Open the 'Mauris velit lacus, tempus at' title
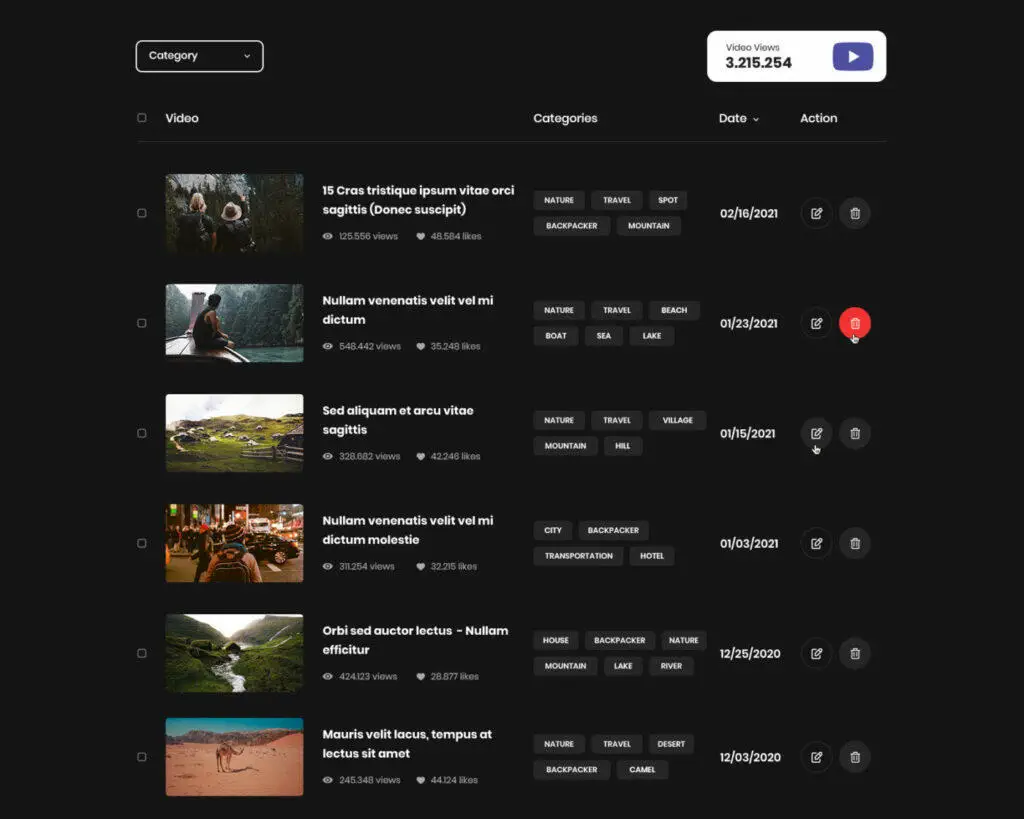 pos(407,744)
